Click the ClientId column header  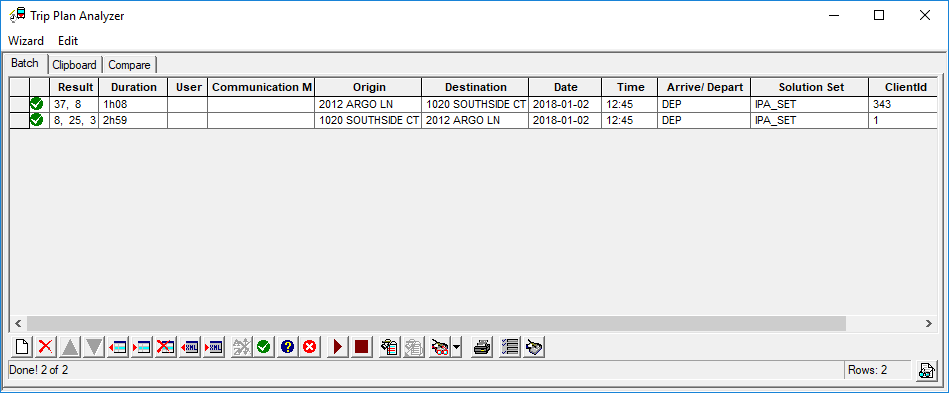tap(903, 87)
